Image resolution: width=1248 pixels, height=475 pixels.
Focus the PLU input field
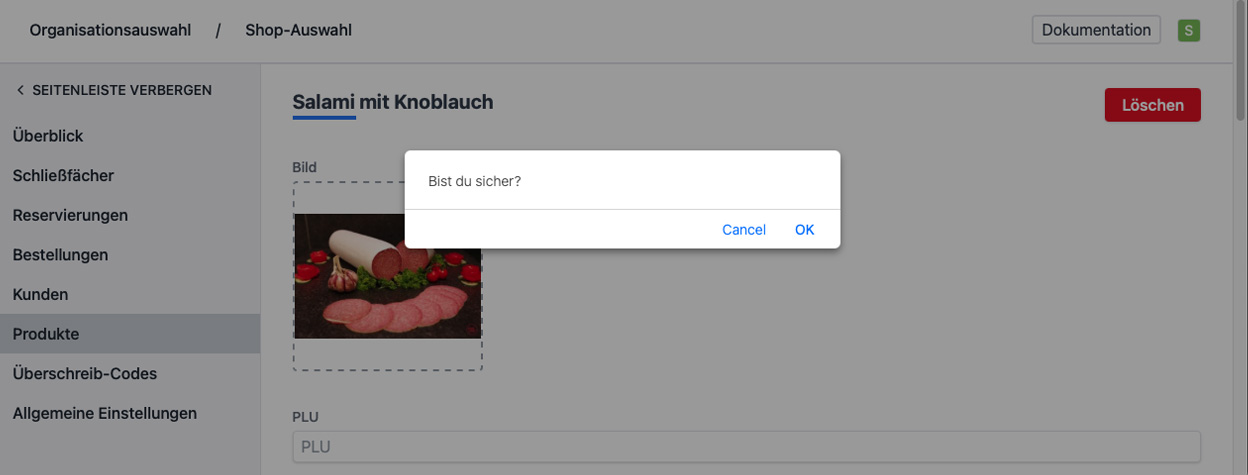pyautogui.click(x=746, y=447)
